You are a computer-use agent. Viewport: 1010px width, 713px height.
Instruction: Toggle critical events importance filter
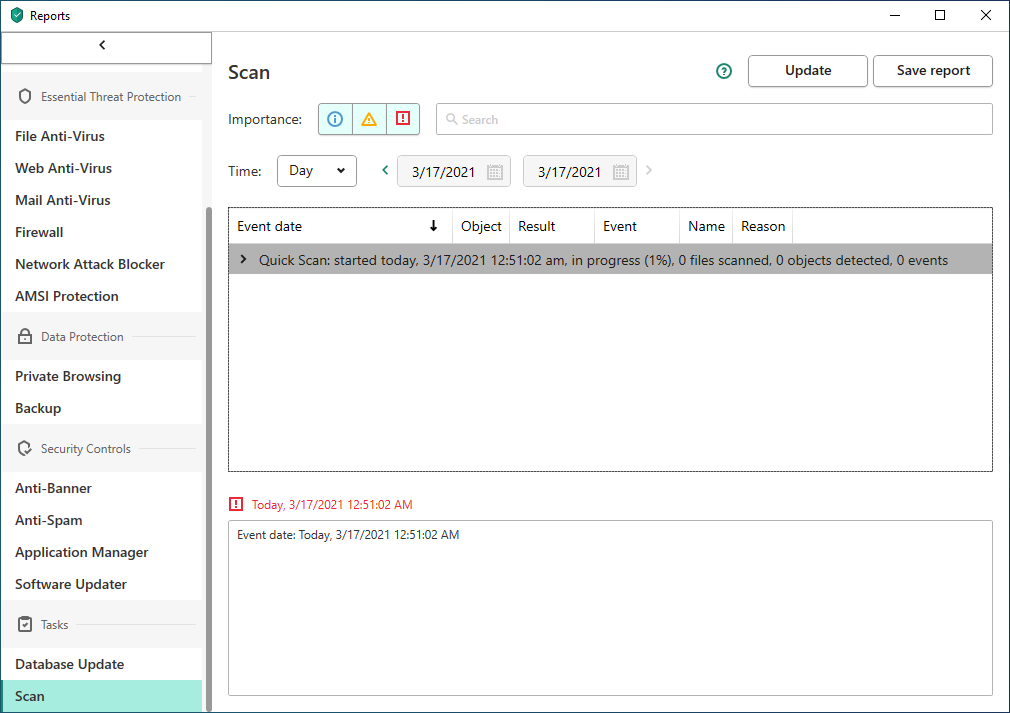pos(403,119)
